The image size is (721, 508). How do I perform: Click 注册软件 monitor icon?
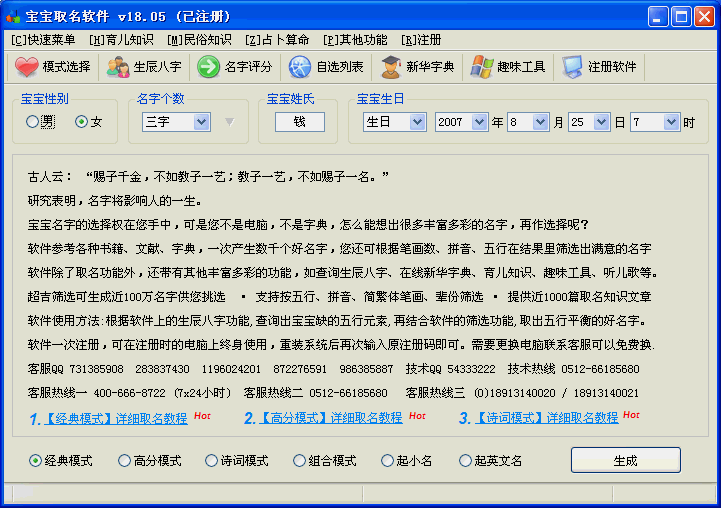pos(572,67)
